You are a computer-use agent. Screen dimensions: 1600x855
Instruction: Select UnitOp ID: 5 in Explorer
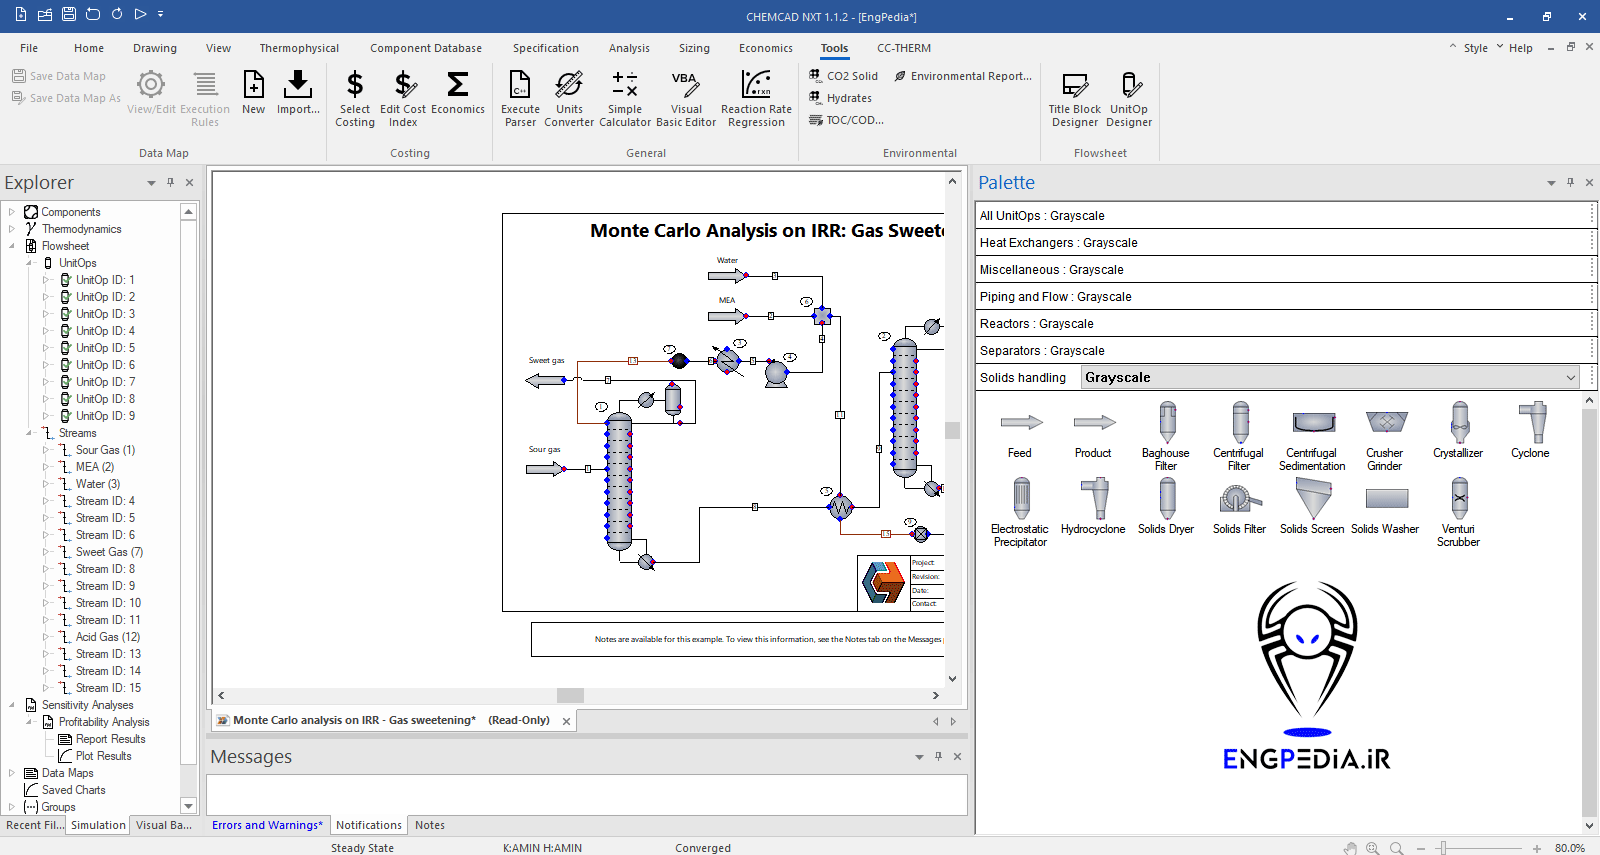coord(105,348)
